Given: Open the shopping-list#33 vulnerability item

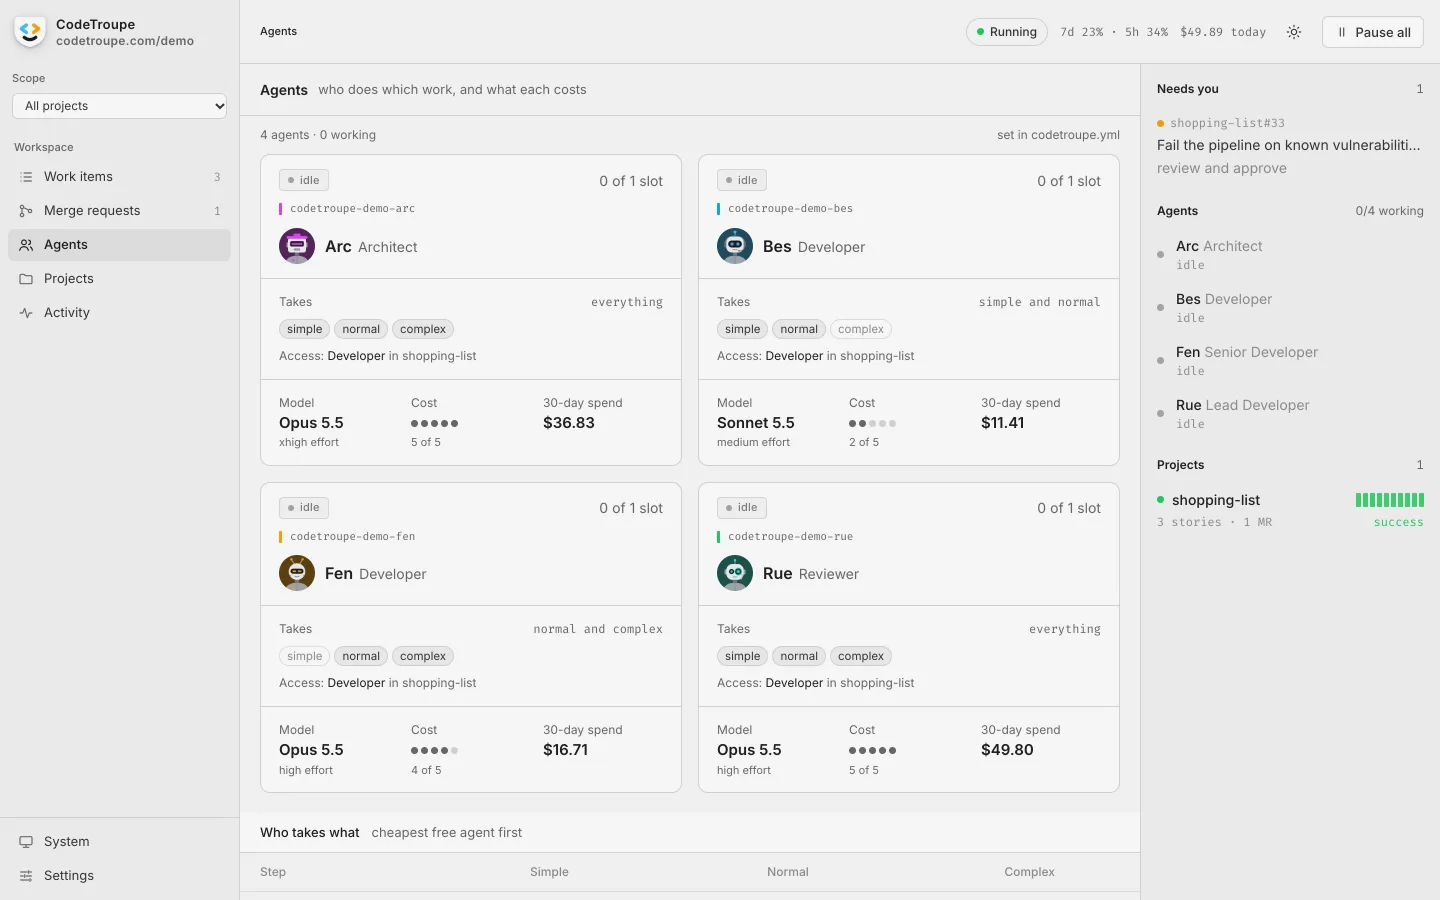Looking at the screenshot, I should [x=1290, y=146].
